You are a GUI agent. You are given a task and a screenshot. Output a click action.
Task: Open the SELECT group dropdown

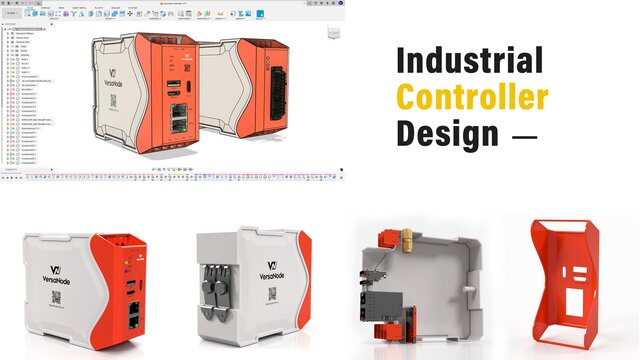[260, 18]
